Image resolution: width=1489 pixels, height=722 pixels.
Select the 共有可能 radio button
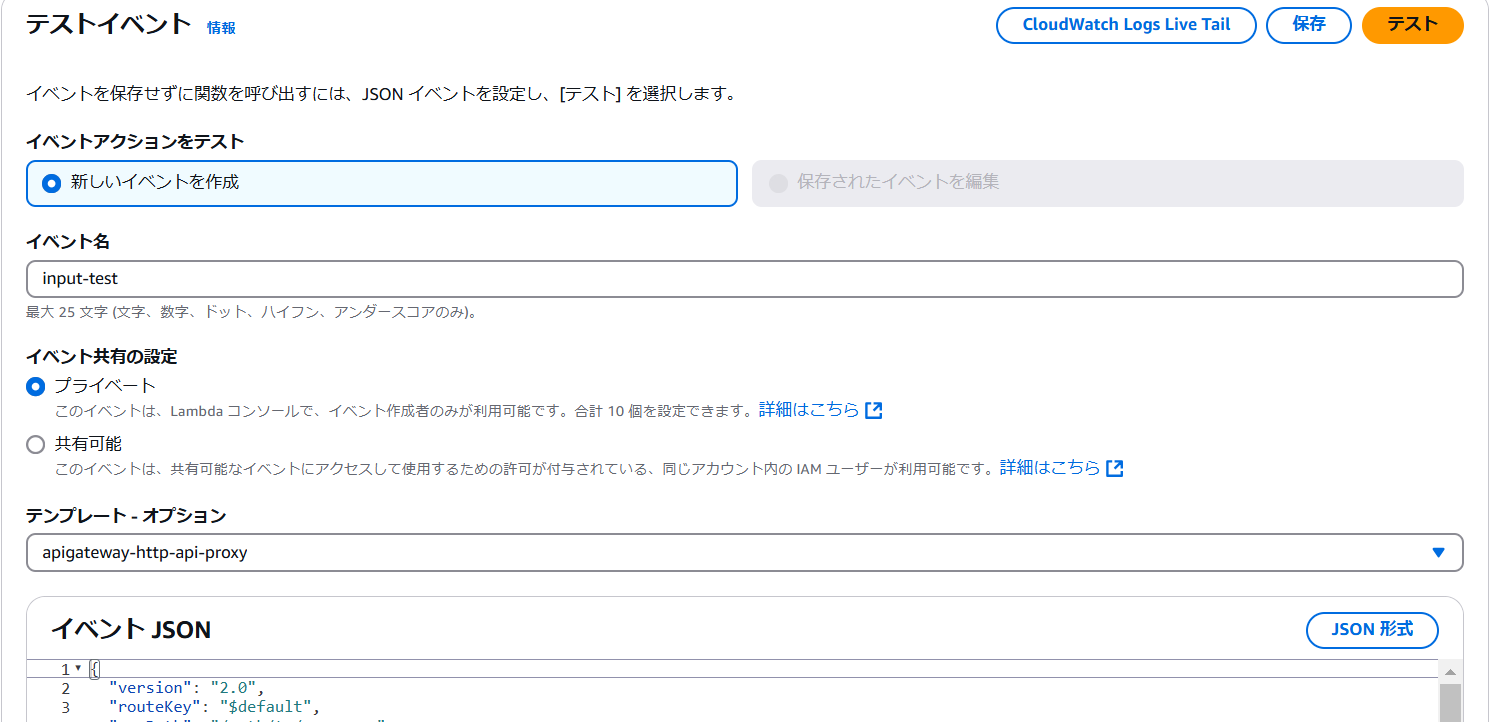[x=35, y=444]
